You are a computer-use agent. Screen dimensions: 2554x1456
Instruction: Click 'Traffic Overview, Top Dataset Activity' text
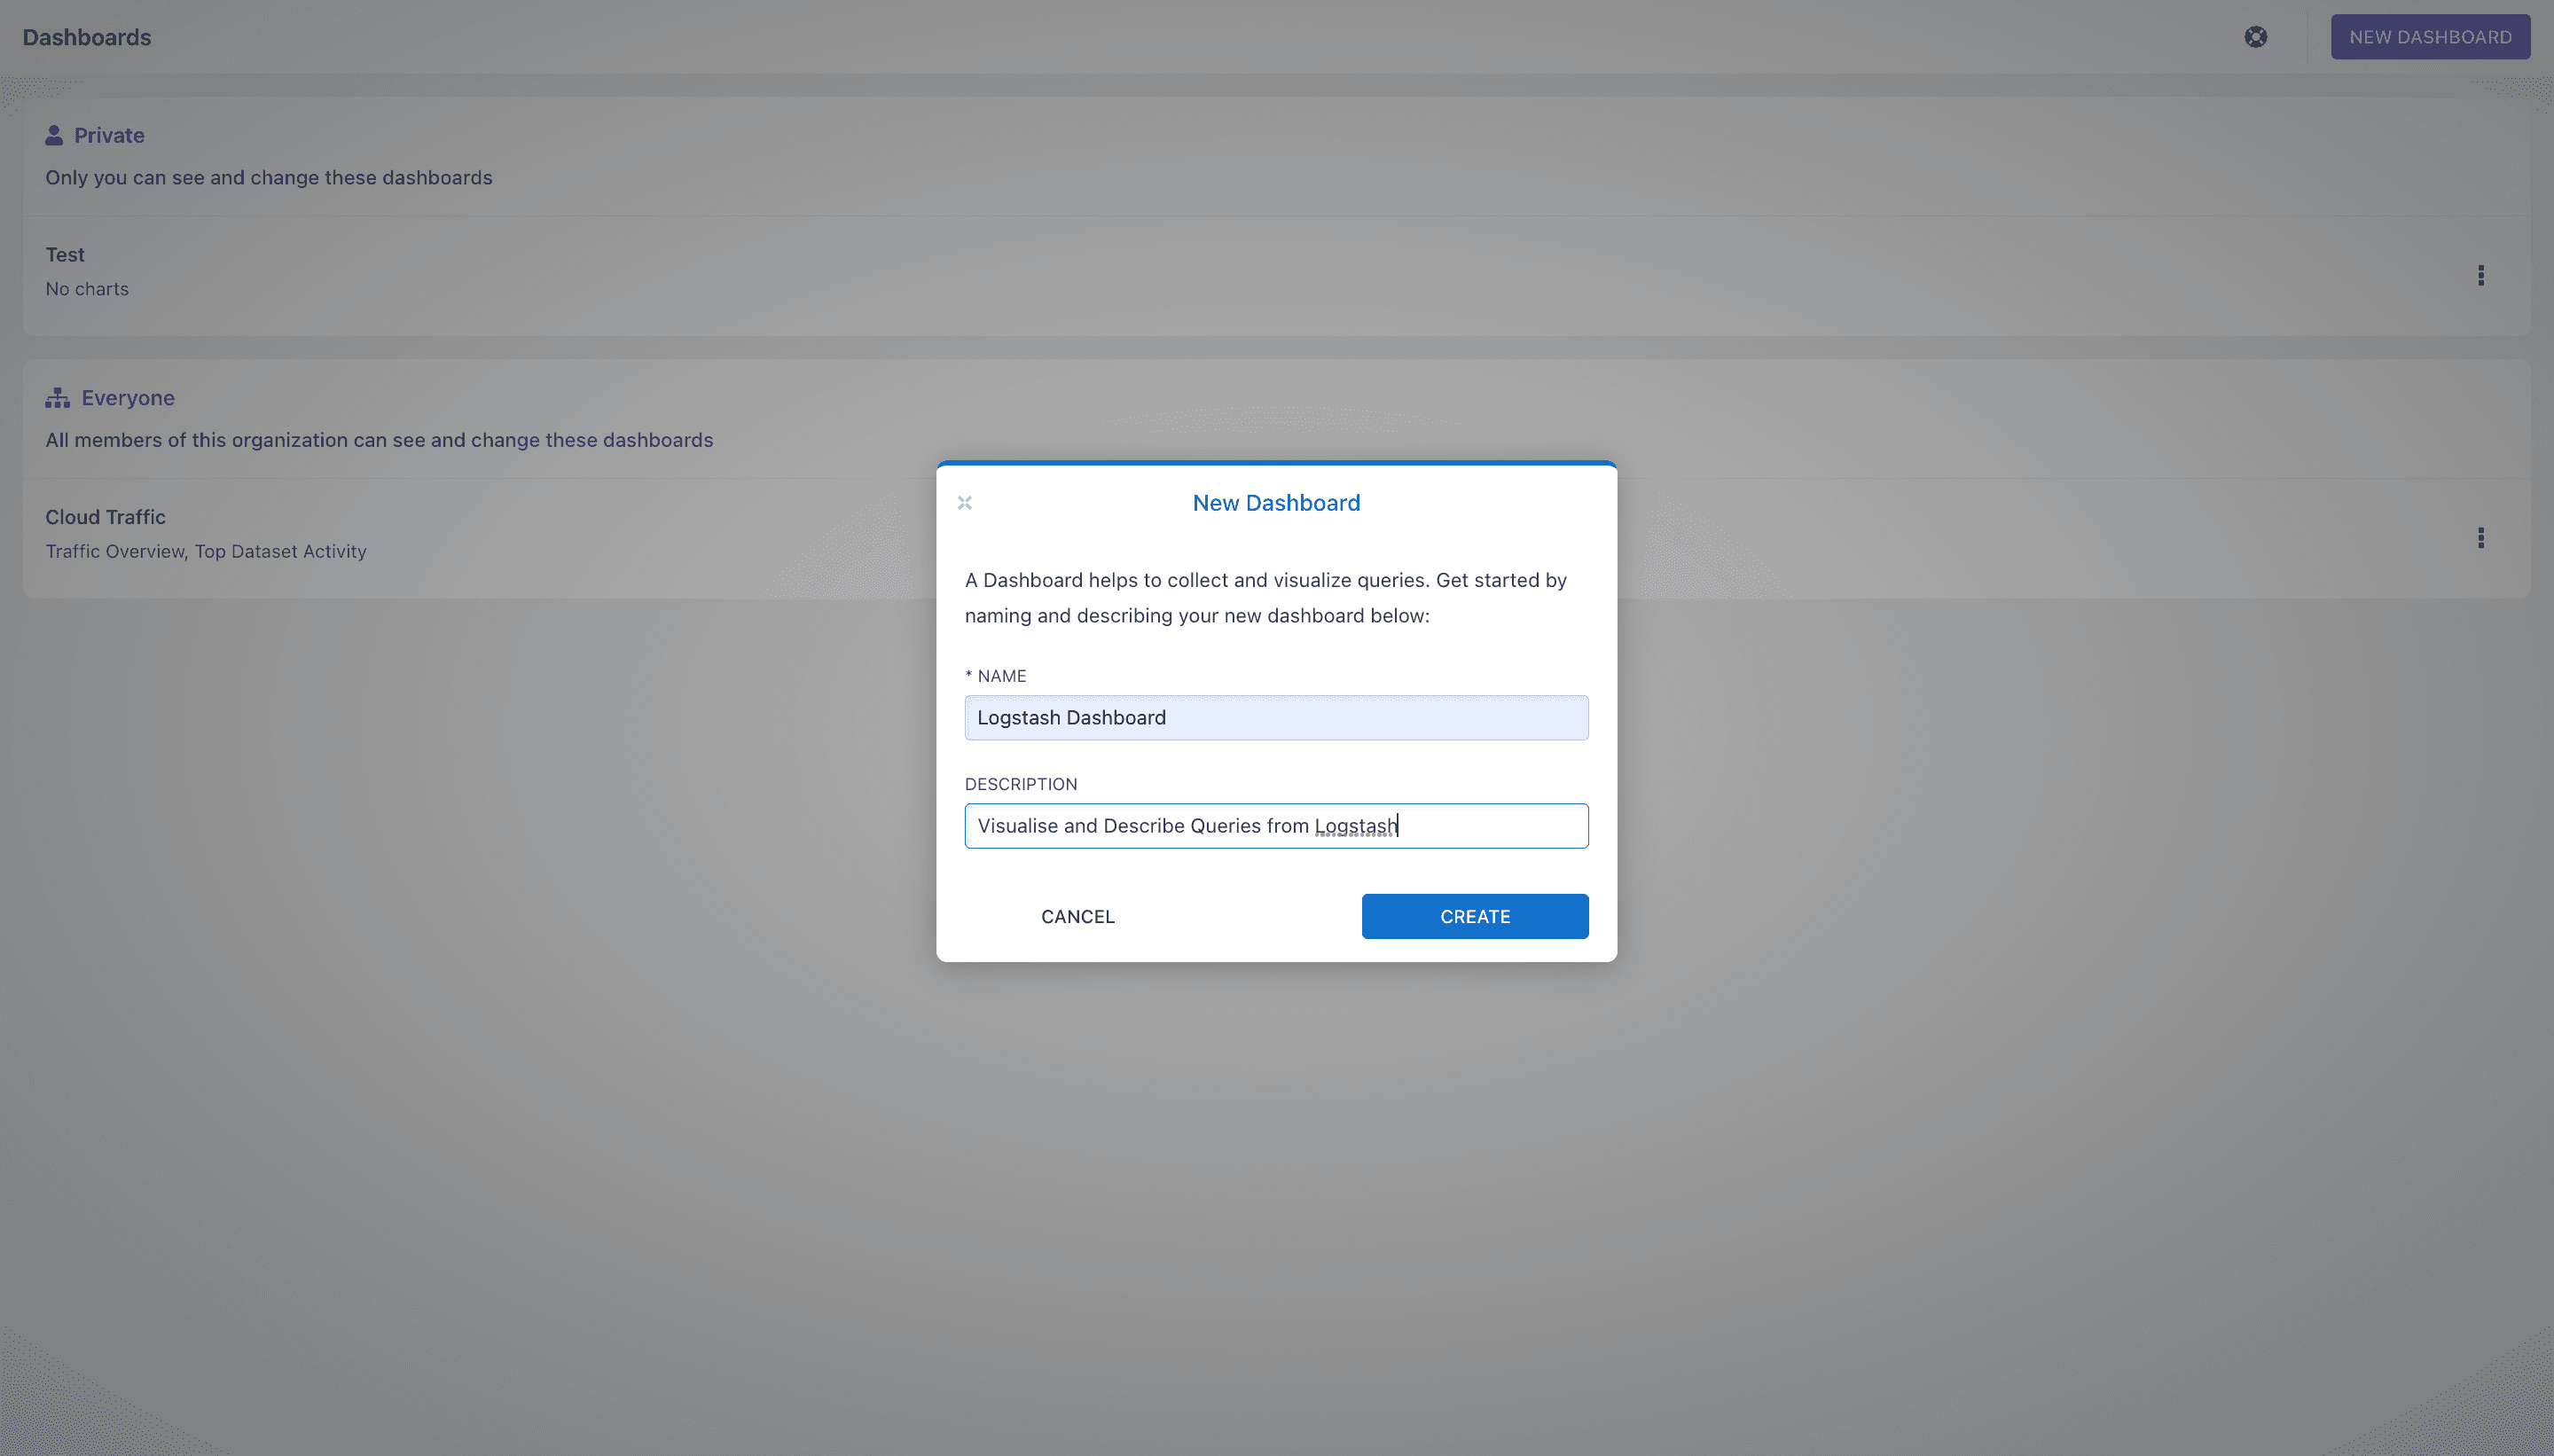pyautogui.click(x=206, y=551)
